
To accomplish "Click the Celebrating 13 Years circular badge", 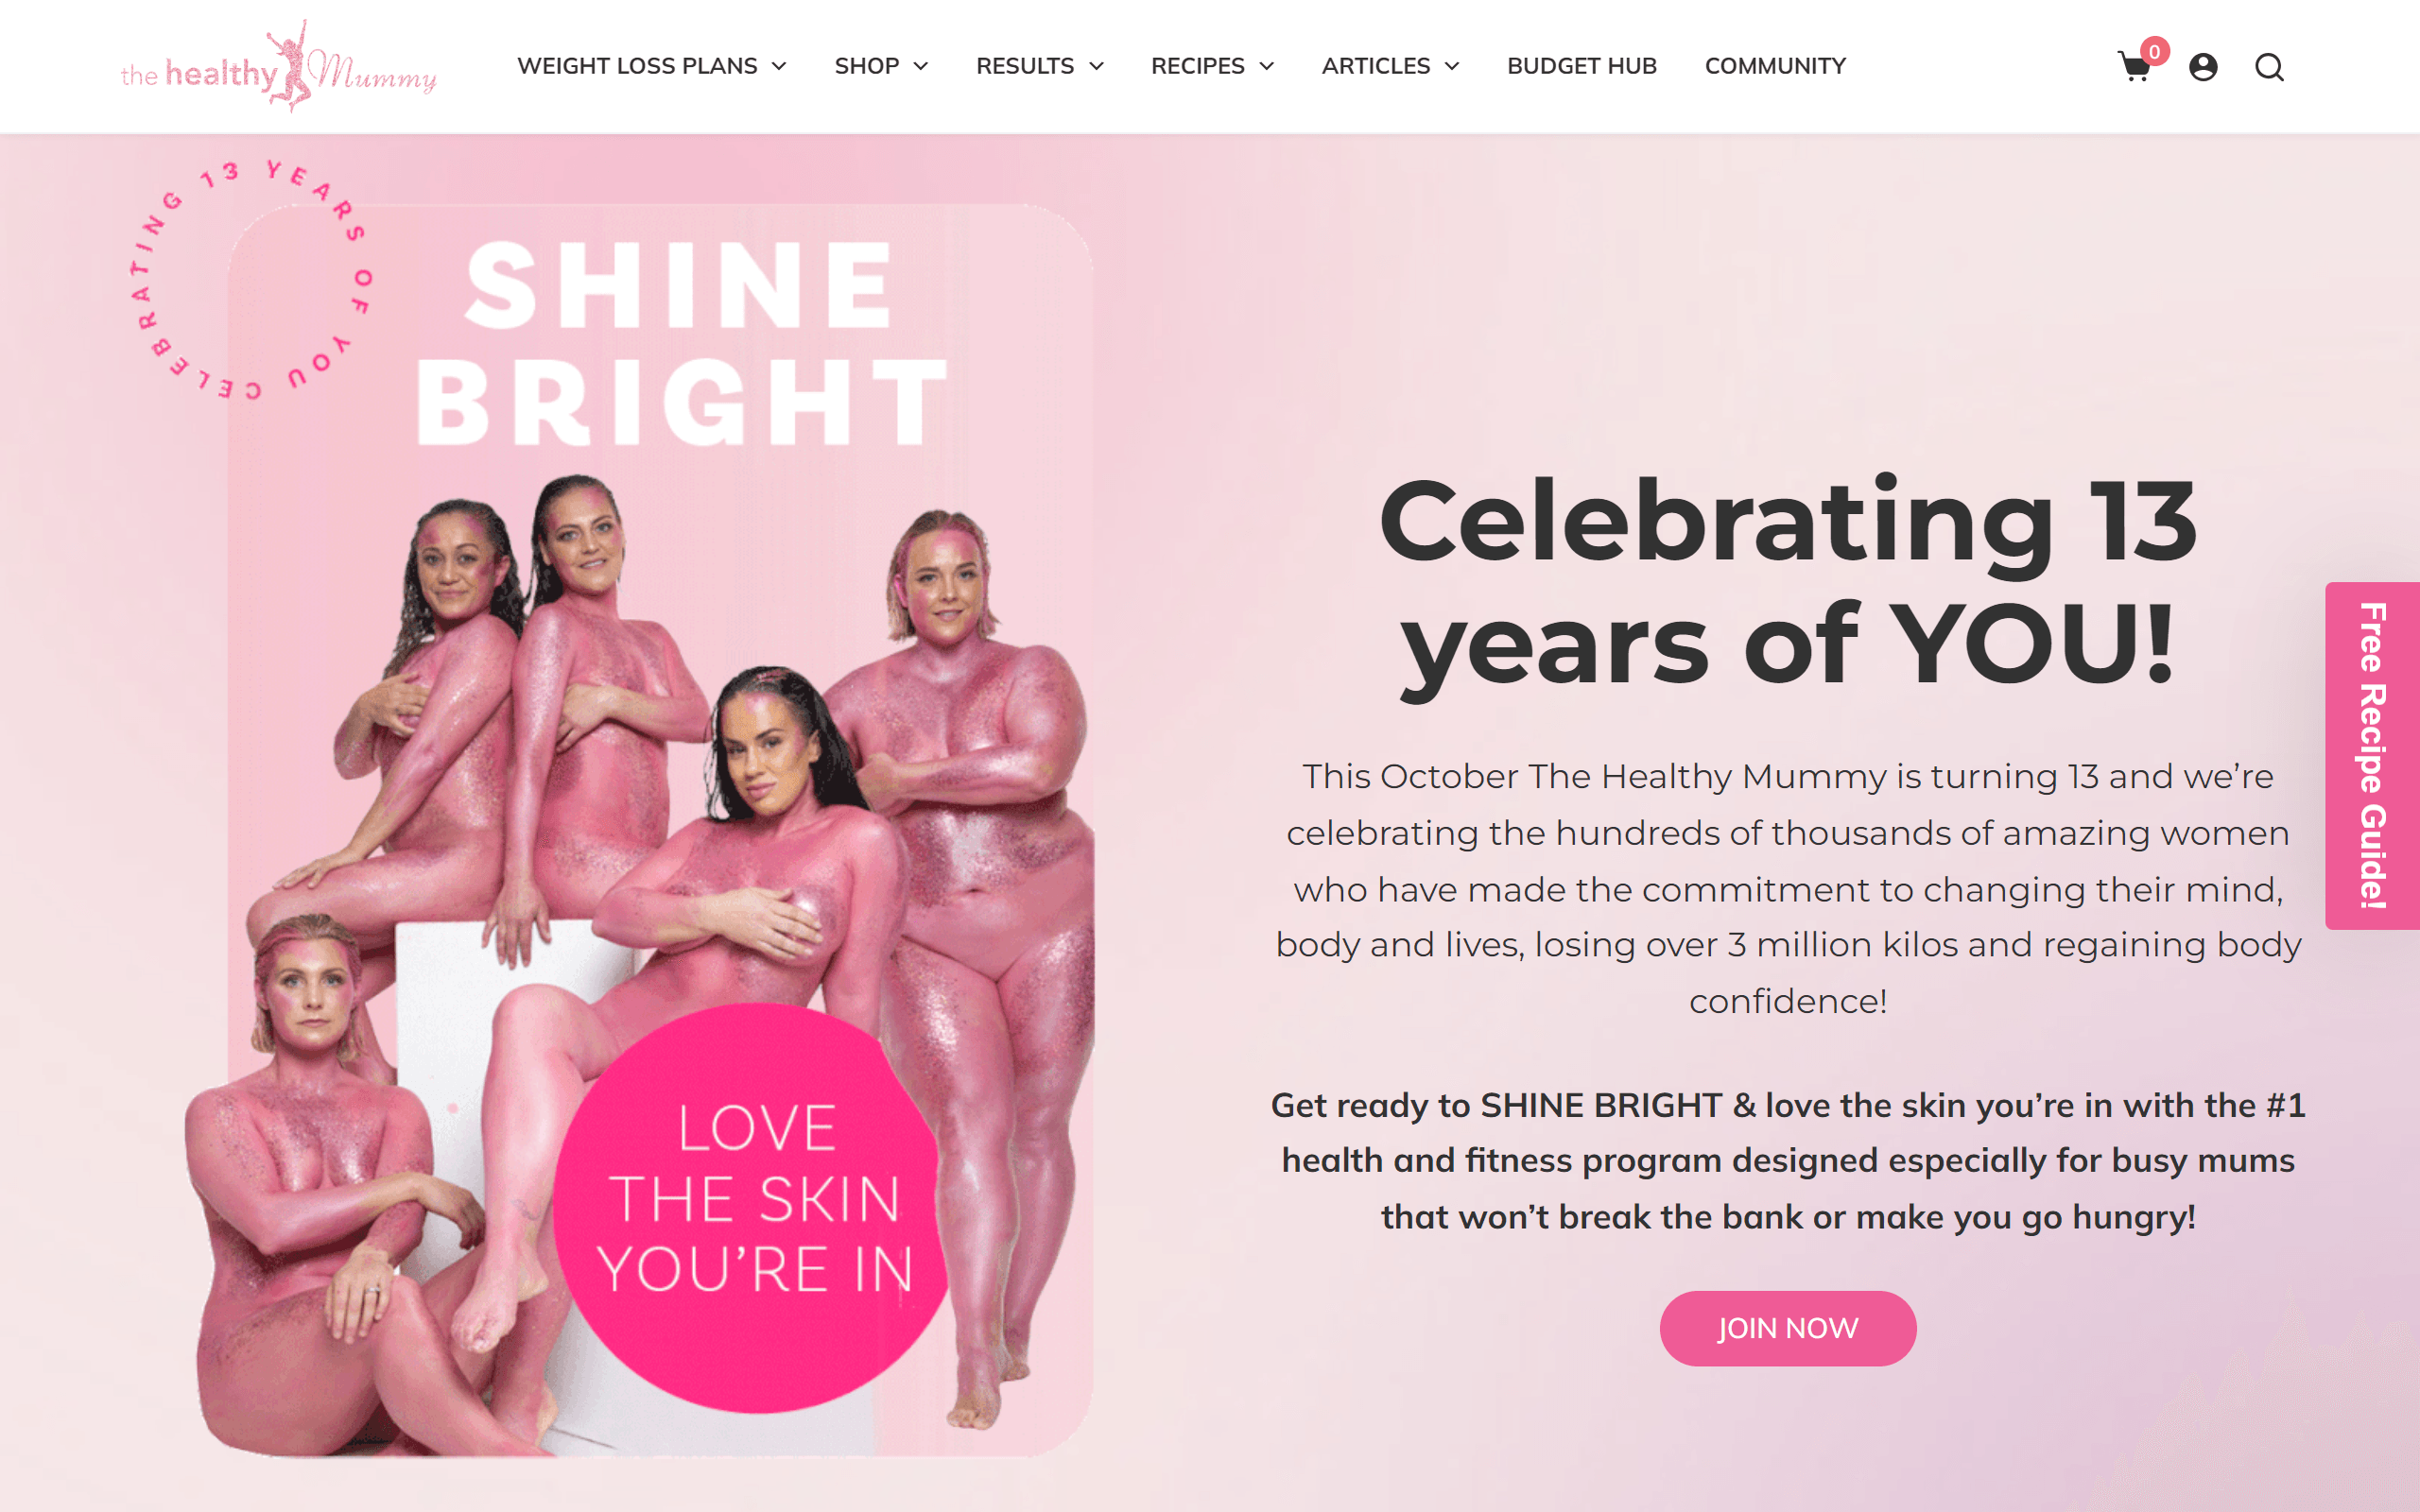I will 251,279.
